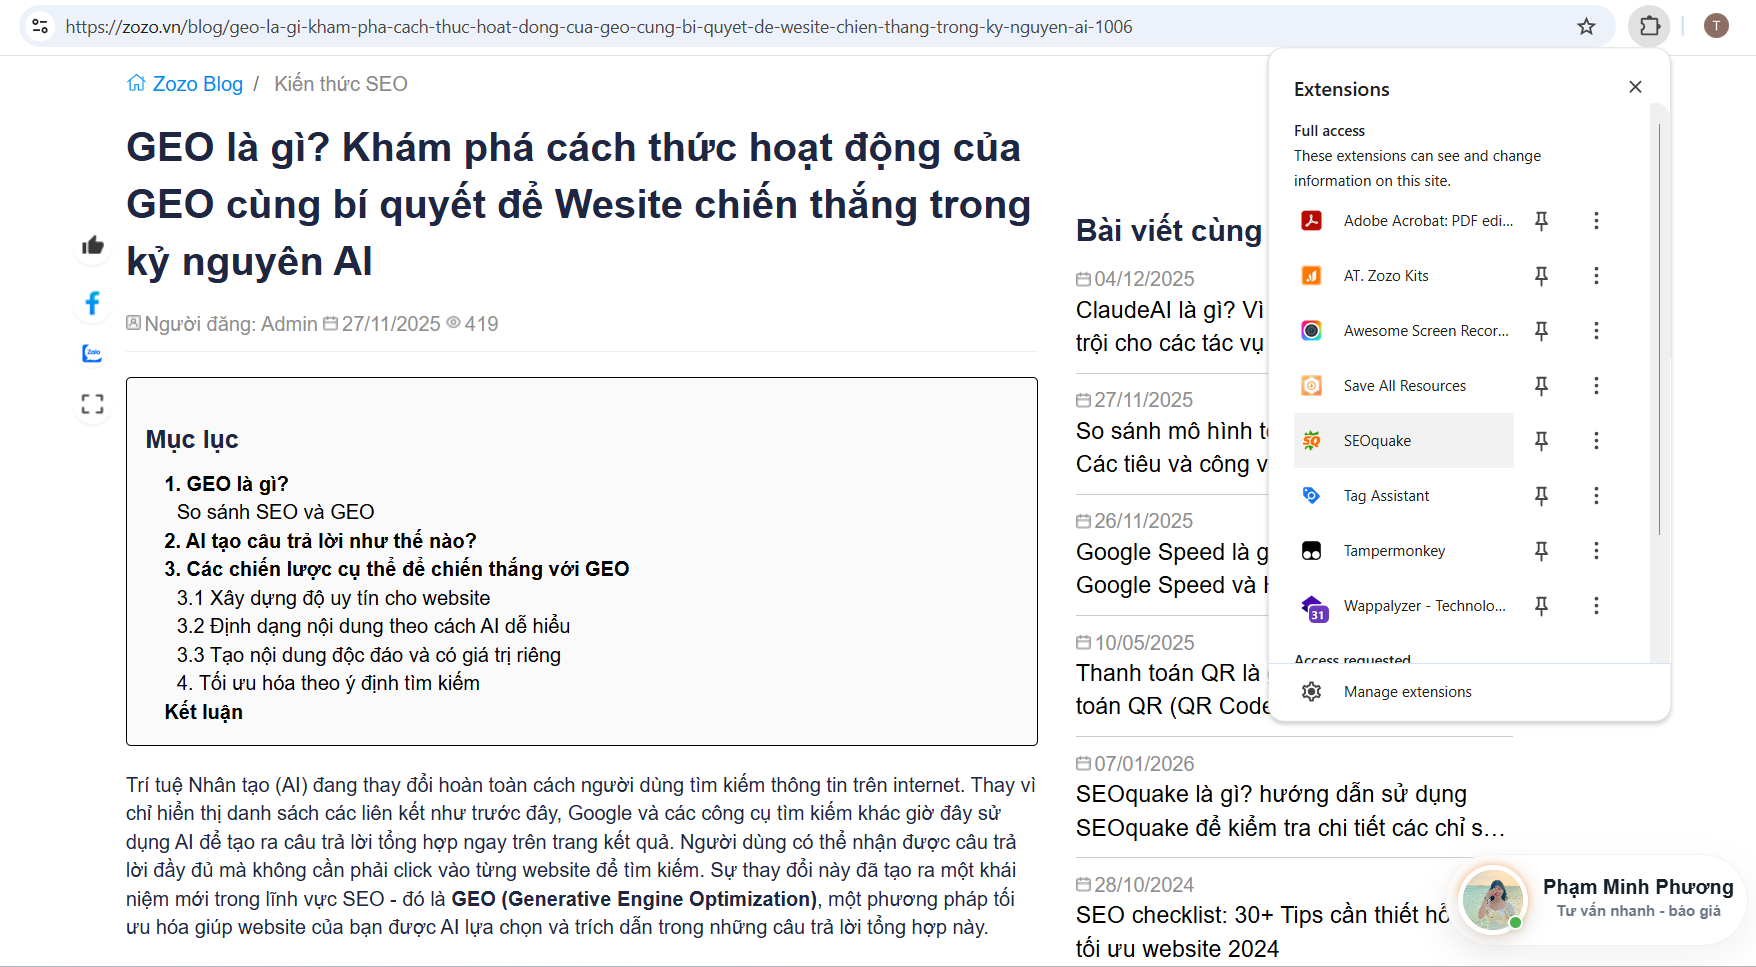The height and width of the screenshot is (967, 1756).
Task: Click the Facebook share icon
Action: tap(93, 303)
